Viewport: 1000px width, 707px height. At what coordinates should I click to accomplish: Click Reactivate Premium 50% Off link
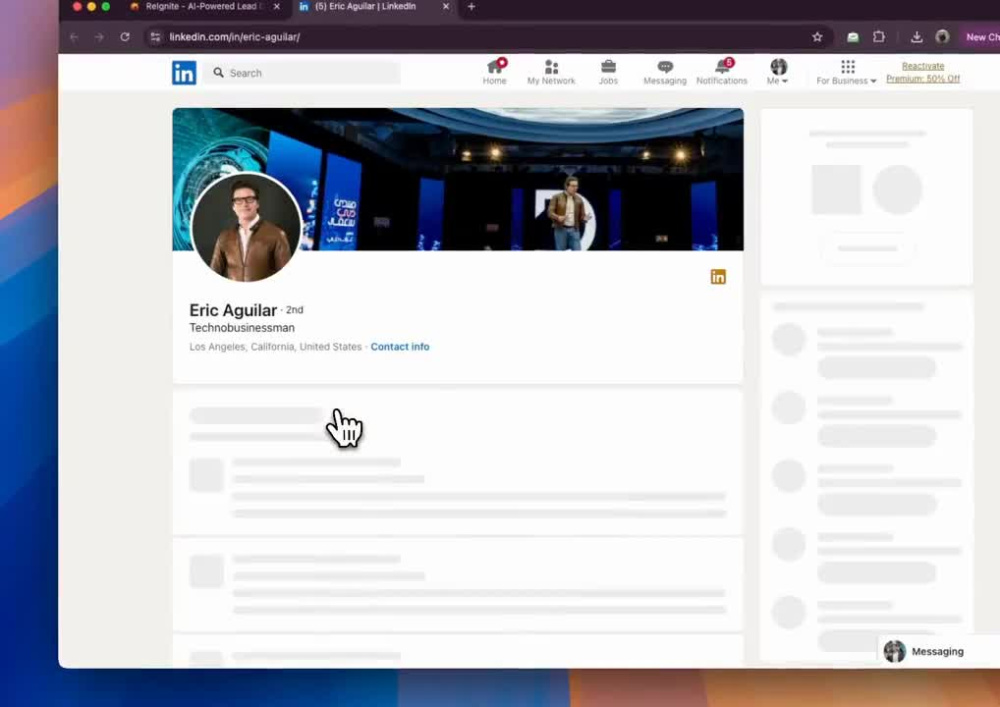point(923,72)
